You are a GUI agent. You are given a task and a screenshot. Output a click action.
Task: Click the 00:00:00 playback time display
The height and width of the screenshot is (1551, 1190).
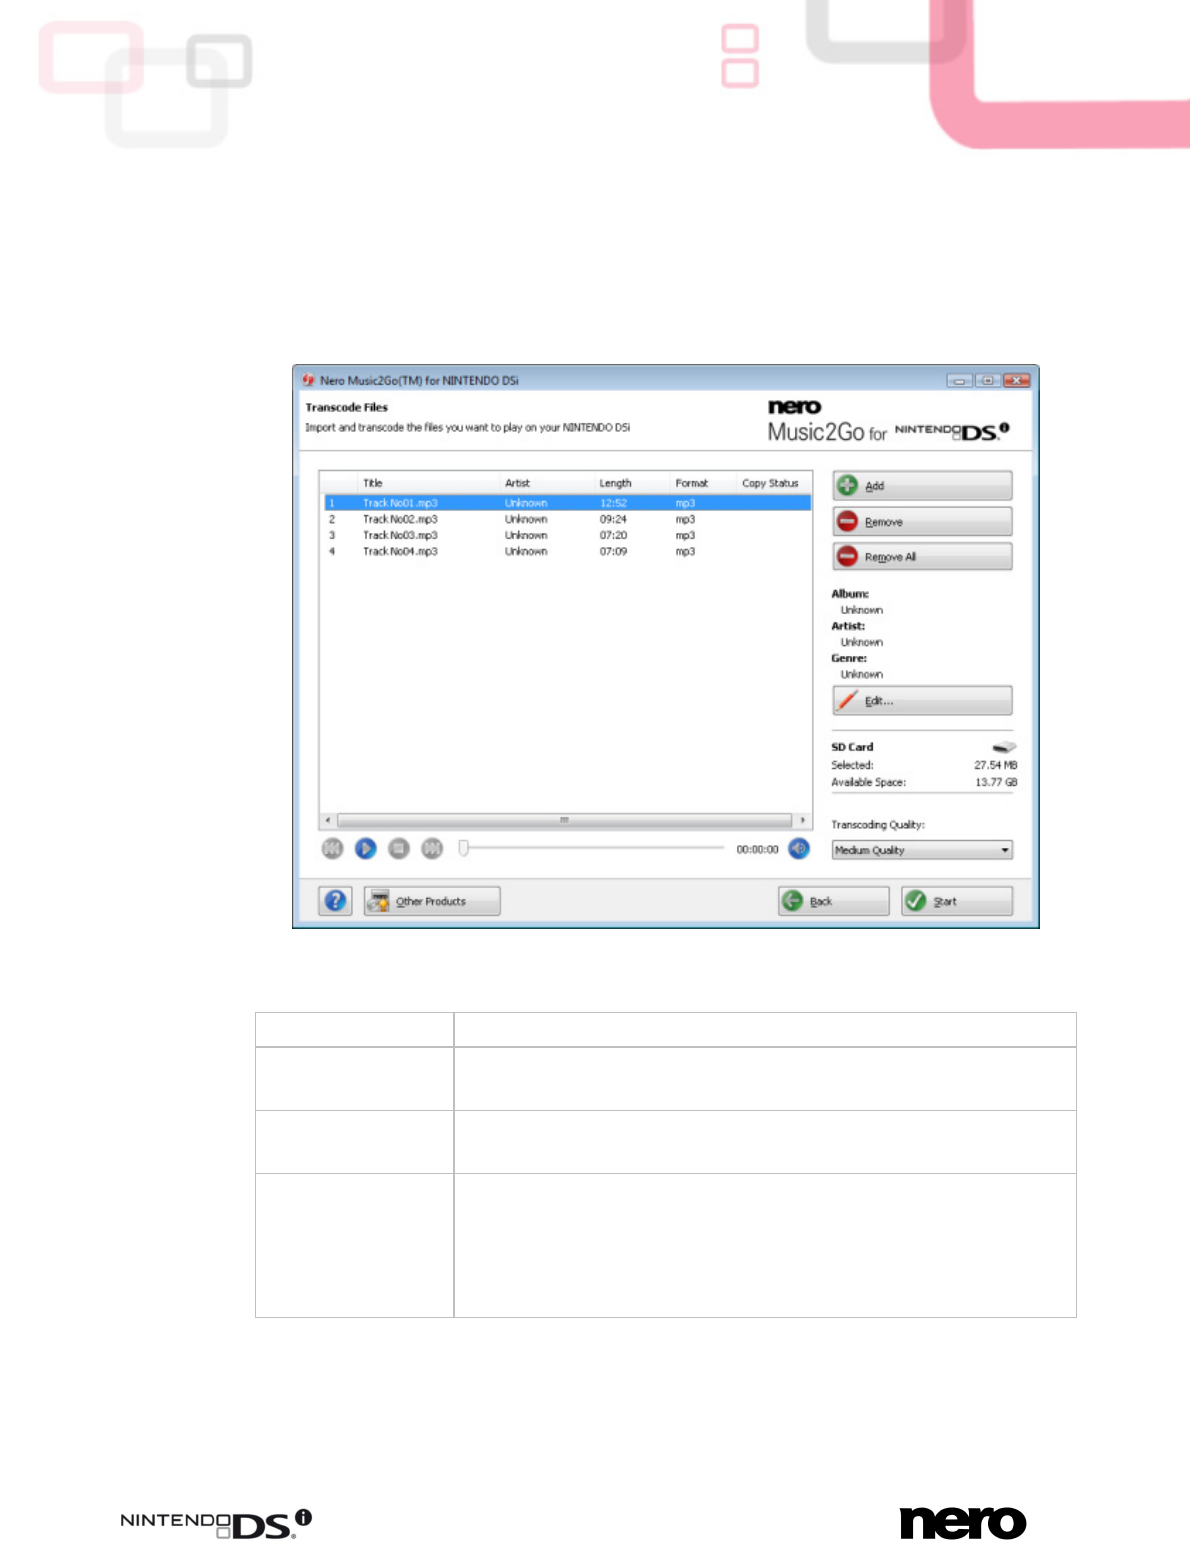[x=757, y=849]
